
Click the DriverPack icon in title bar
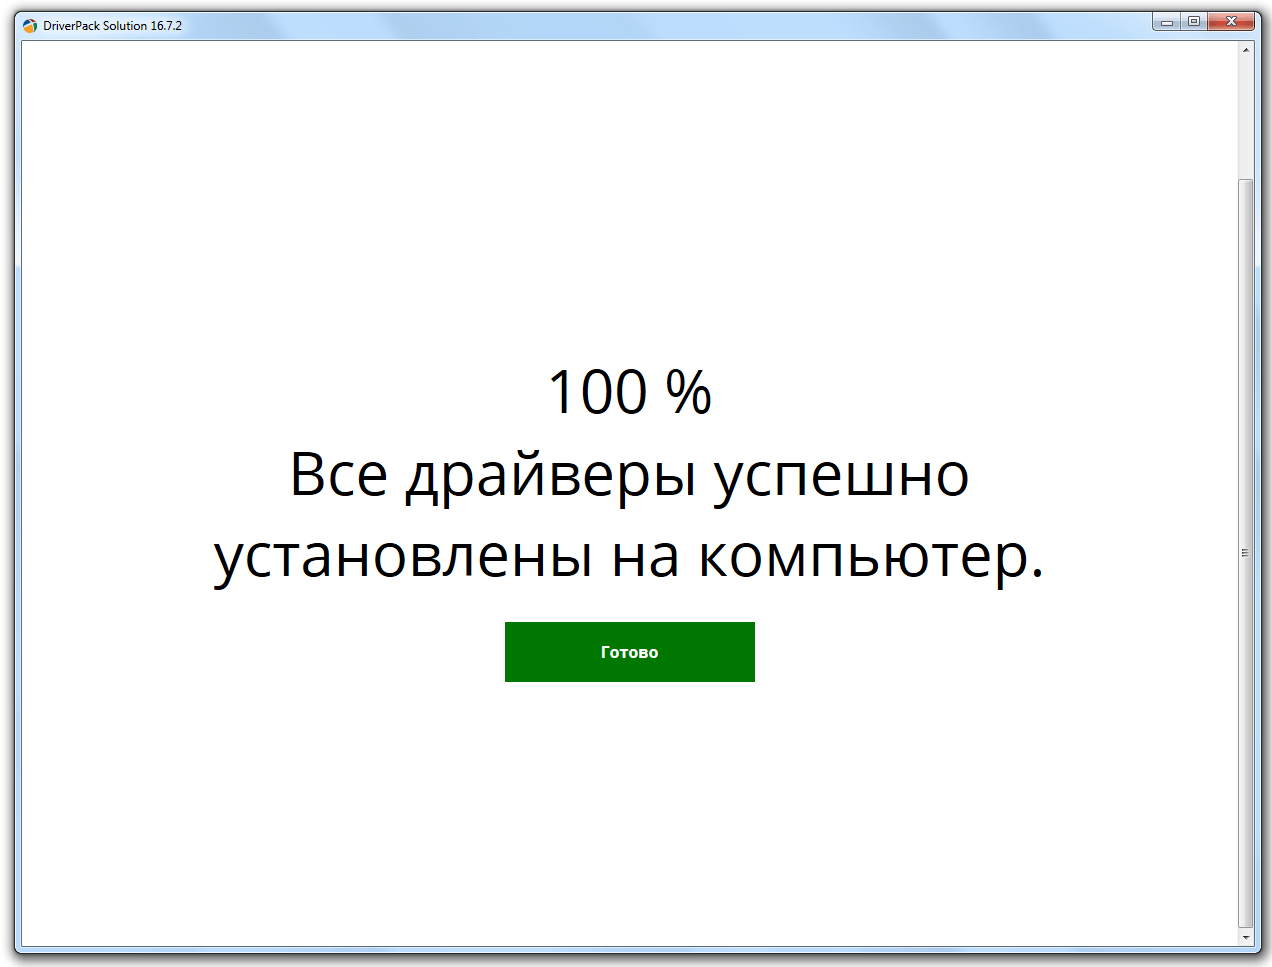(30, 26)
